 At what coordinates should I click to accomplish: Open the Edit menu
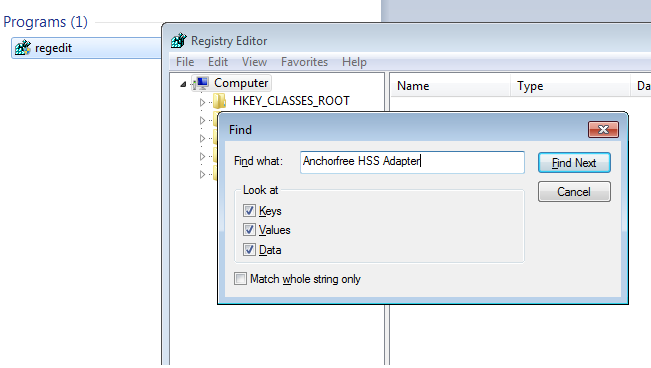click(218, 62)
